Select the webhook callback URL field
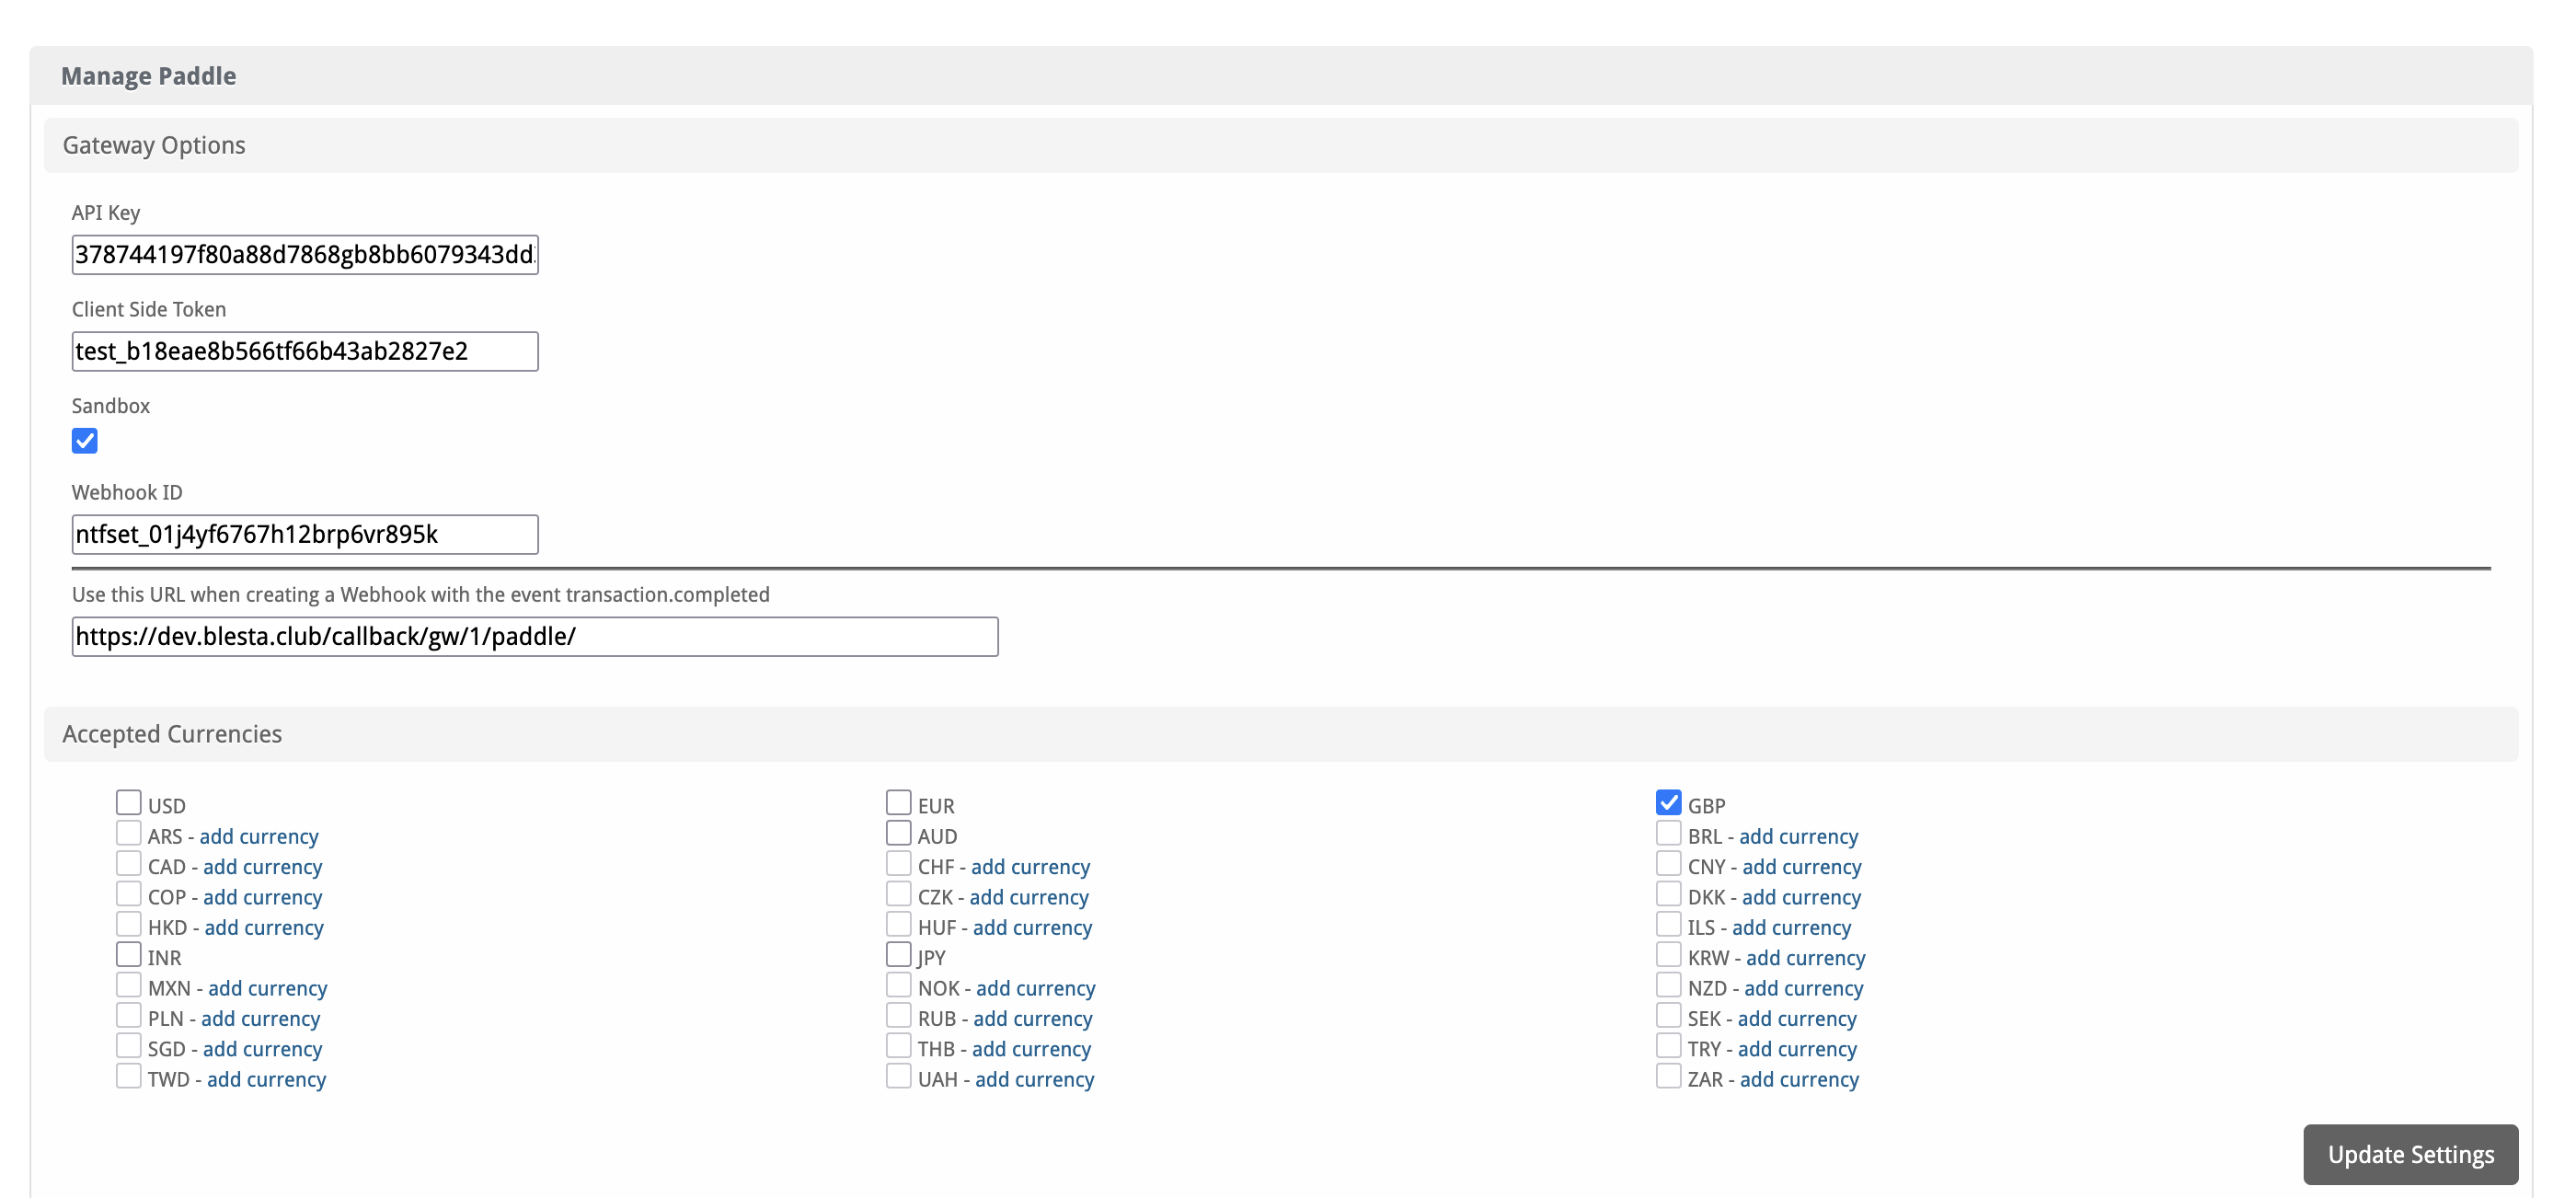Viewport: 2576px width, 1198px height. point(535,637)
